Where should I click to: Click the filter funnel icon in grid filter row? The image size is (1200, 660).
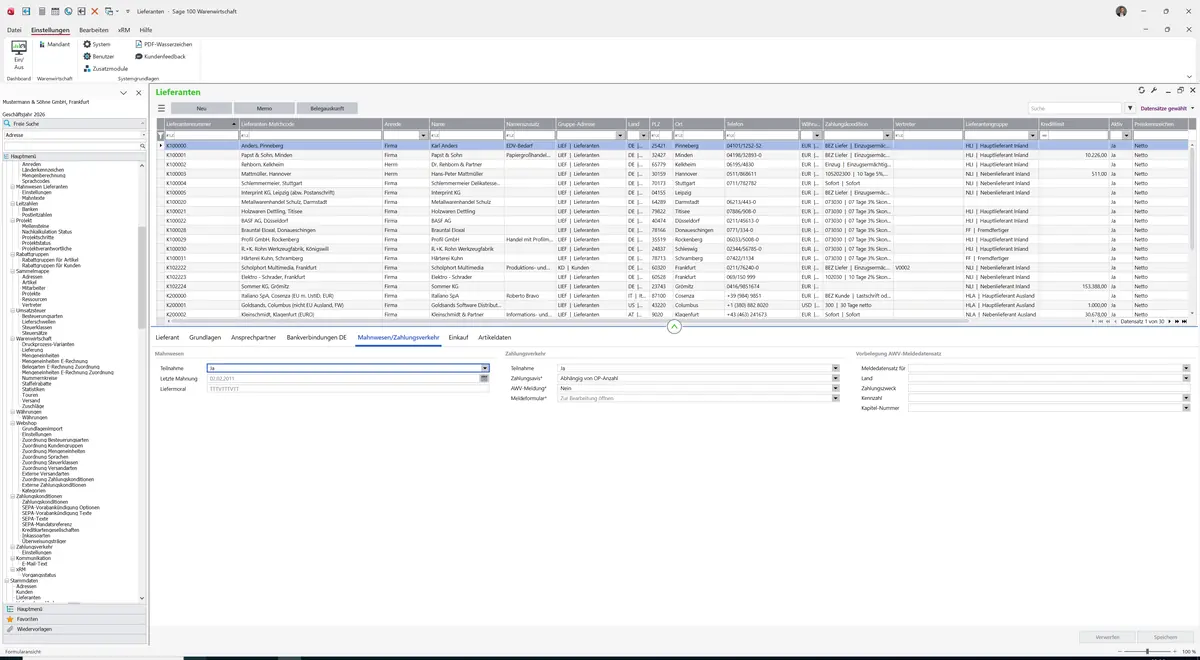click(160, 135)
